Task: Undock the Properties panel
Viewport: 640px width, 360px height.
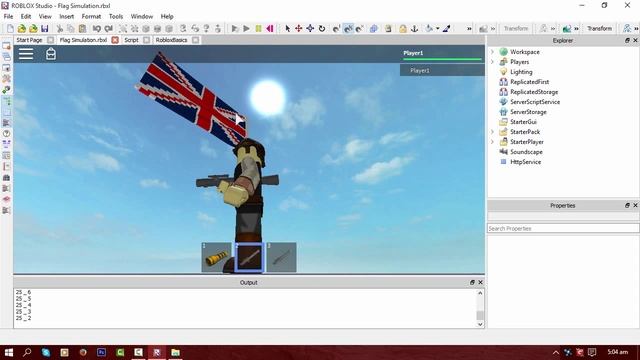Action: tap(627, 205)
